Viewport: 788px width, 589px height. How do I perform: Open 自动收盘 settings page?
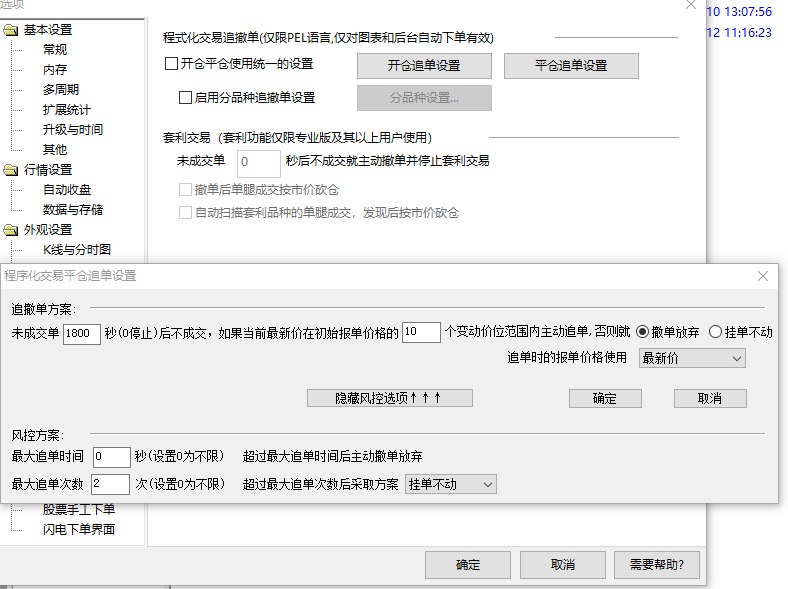(x=67, y=190)
